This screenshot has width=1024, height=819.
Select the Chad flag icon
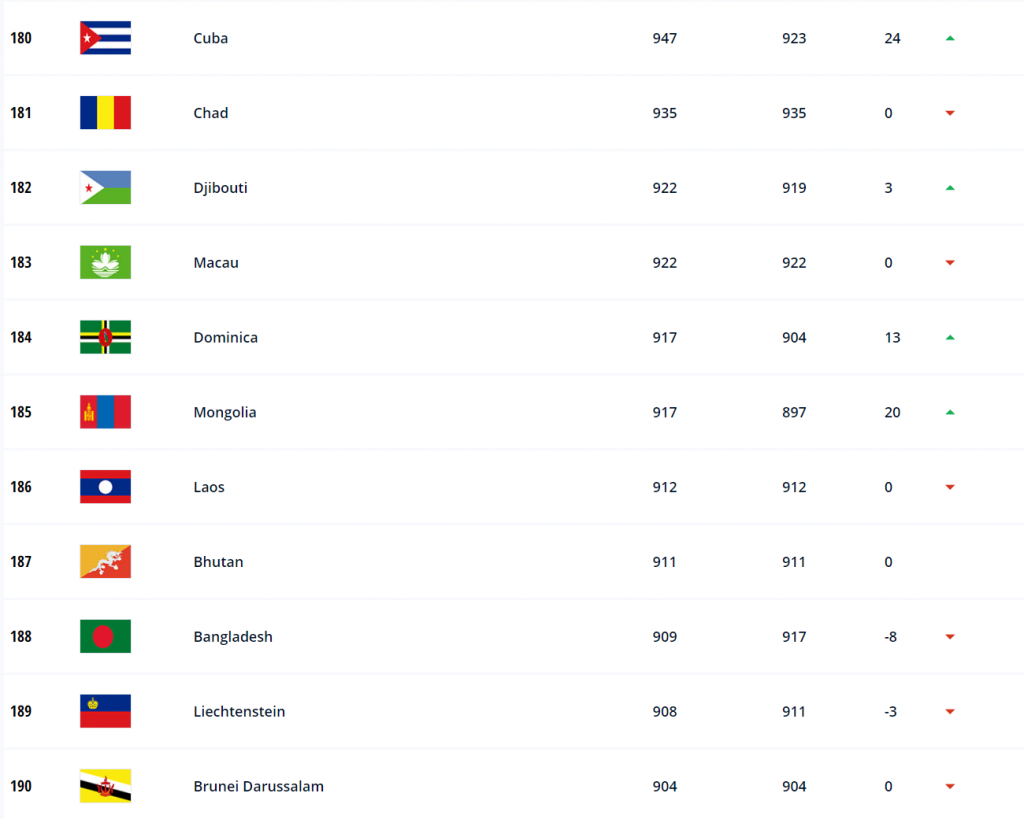(x=105, y=112)
